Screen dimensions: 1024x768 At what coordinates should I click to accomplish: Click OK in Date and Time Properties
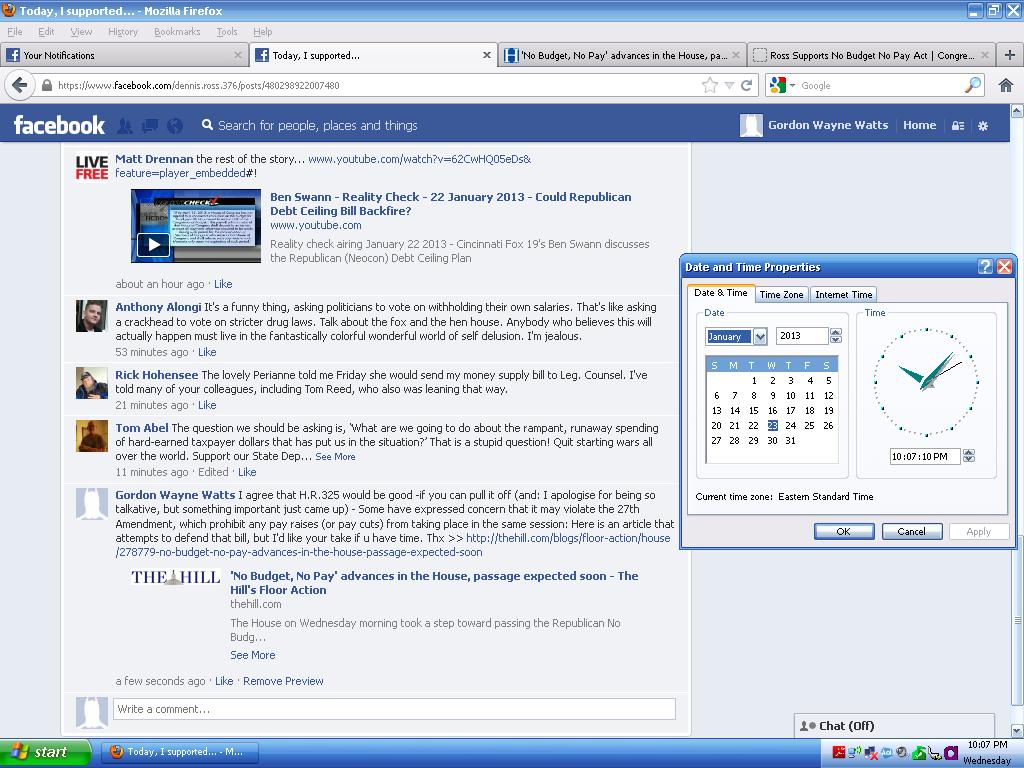point(844,532)
